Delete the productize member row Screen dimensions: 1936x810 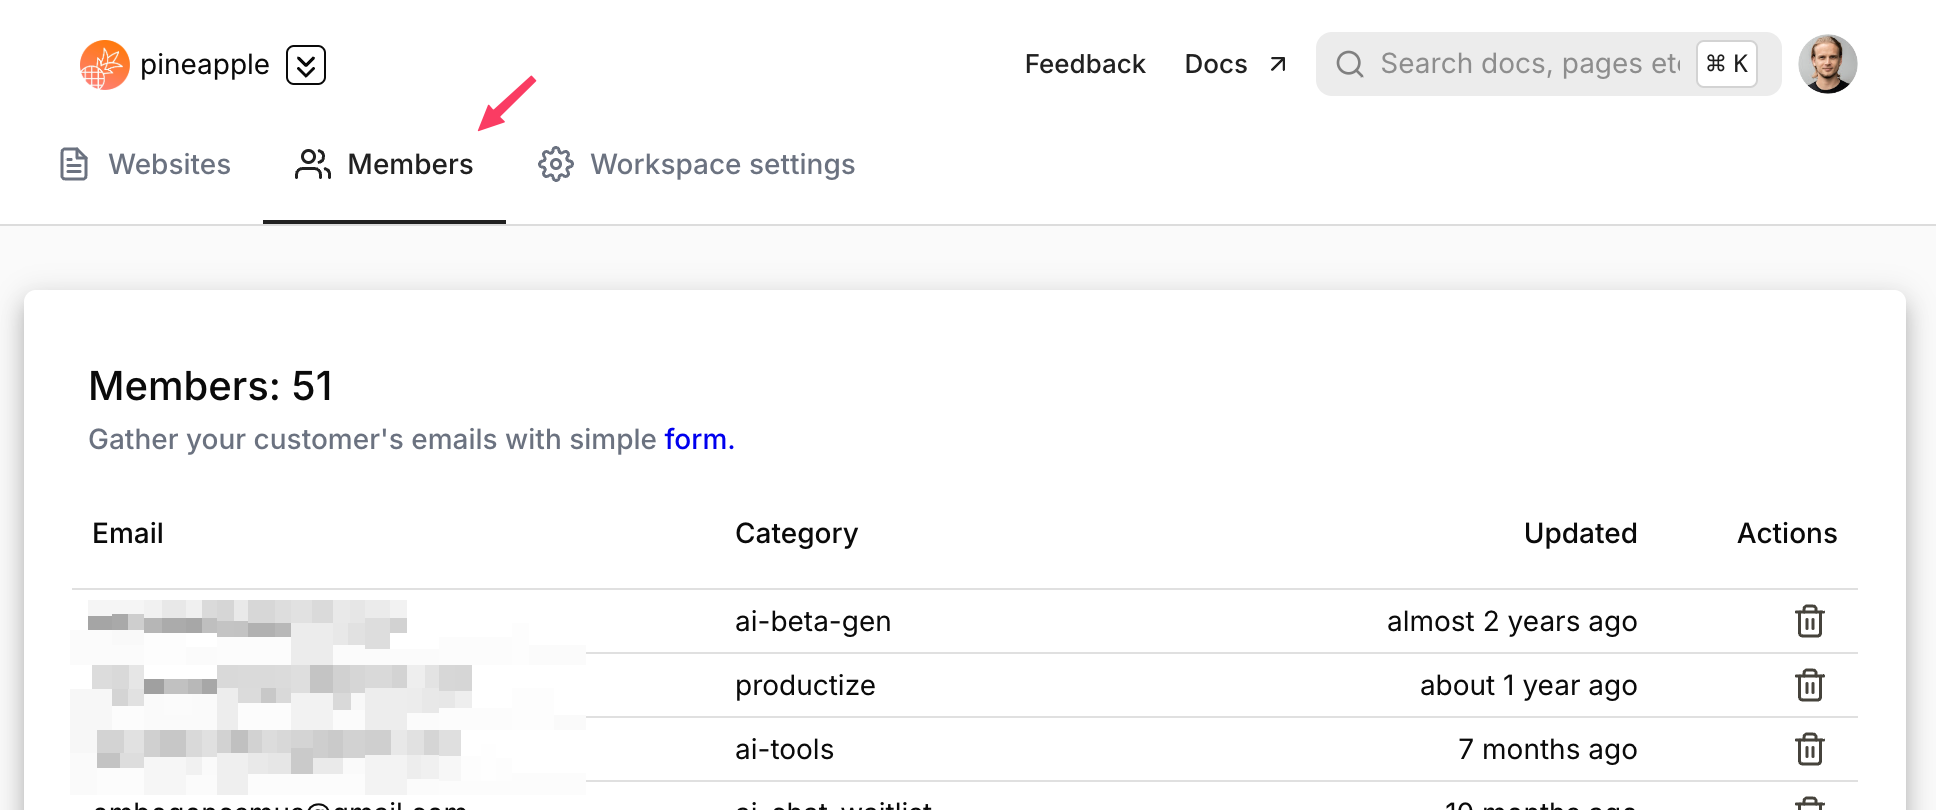point(1809,685)
